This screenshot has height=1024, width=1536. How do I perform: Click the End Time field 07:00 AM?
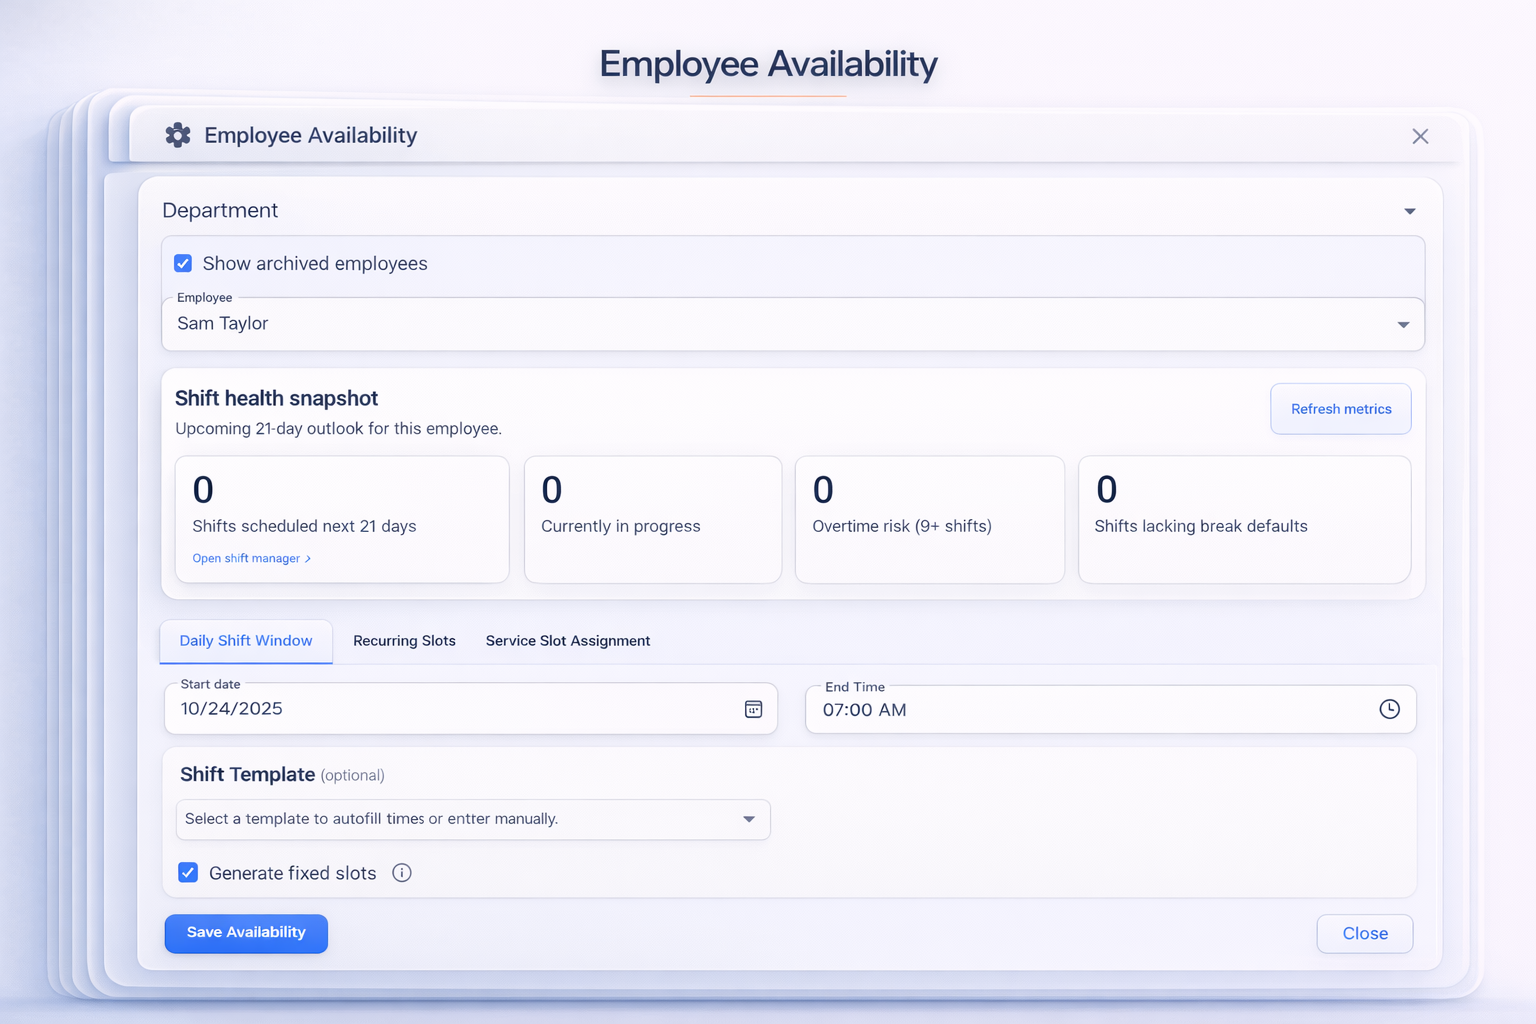tap(1111, 709)
